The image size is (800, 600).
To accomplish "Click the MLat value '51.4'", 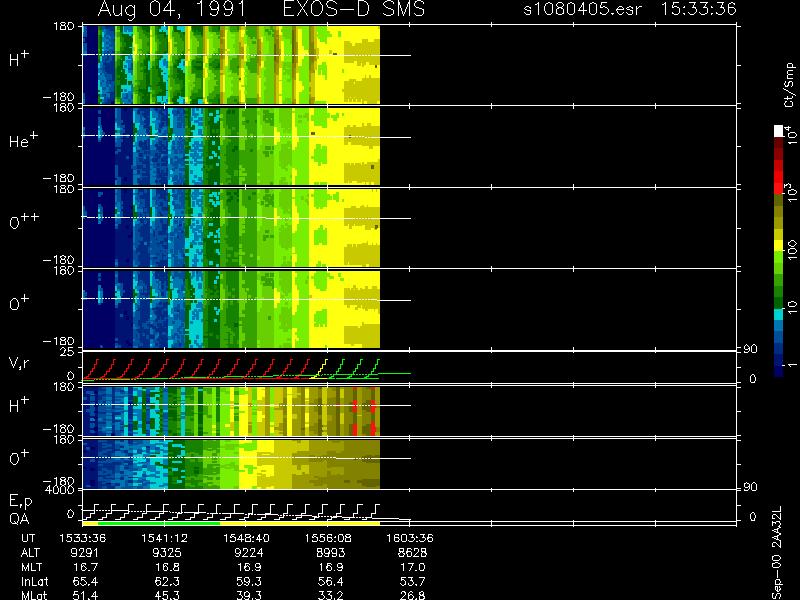I will click(x=86, y=595).
